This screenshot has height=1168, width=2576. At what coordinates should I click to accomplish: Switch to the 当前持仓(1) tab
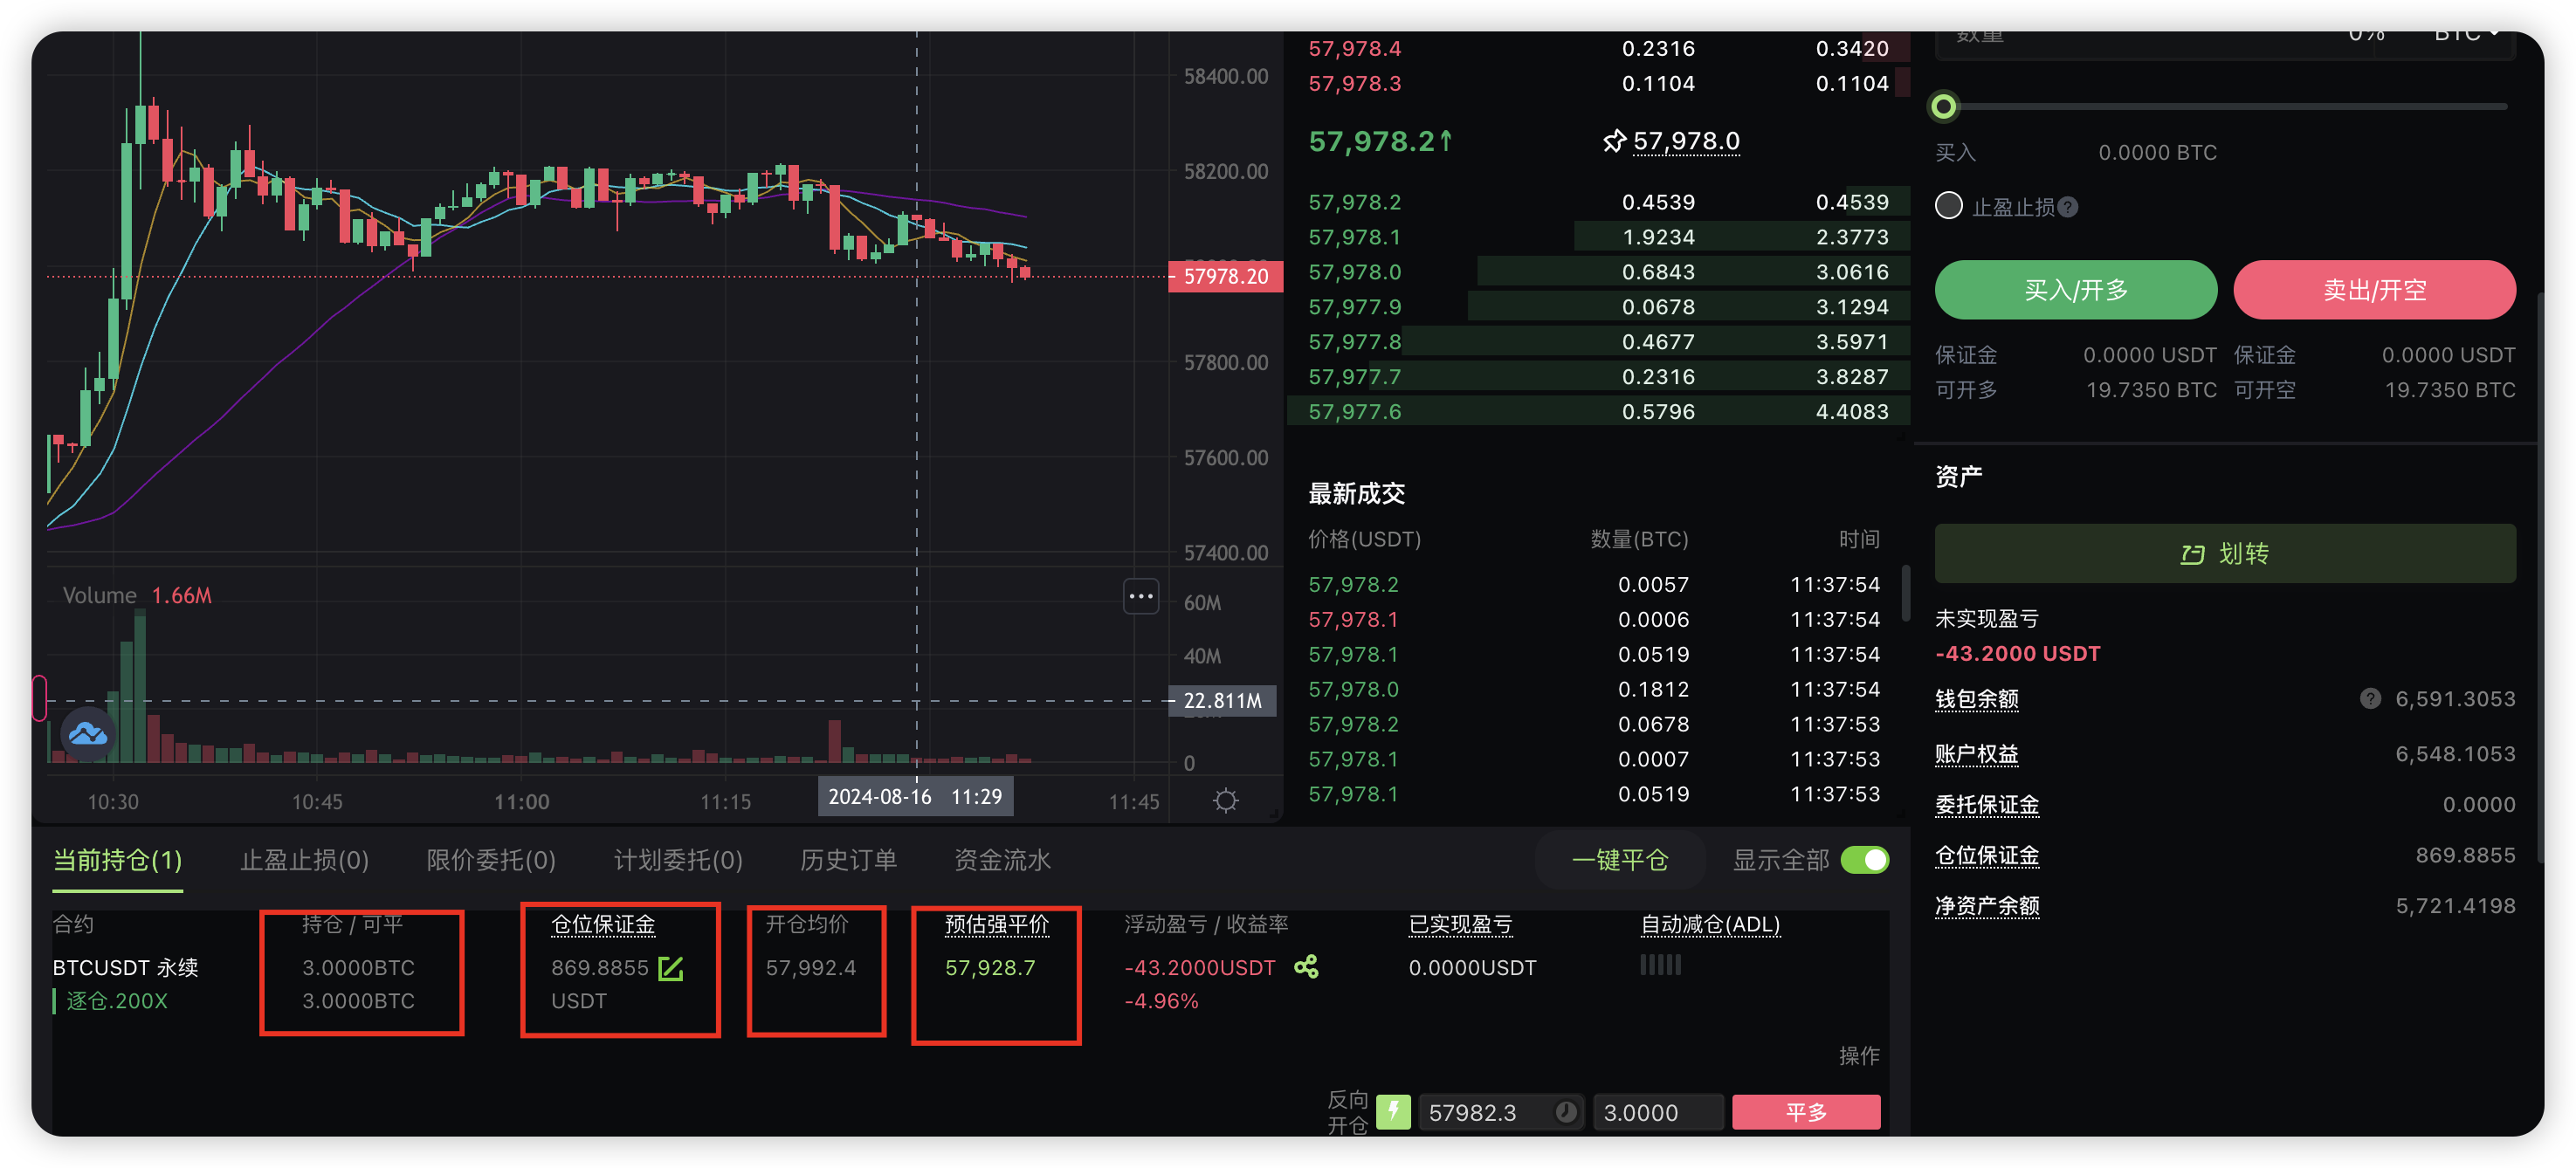118,860
